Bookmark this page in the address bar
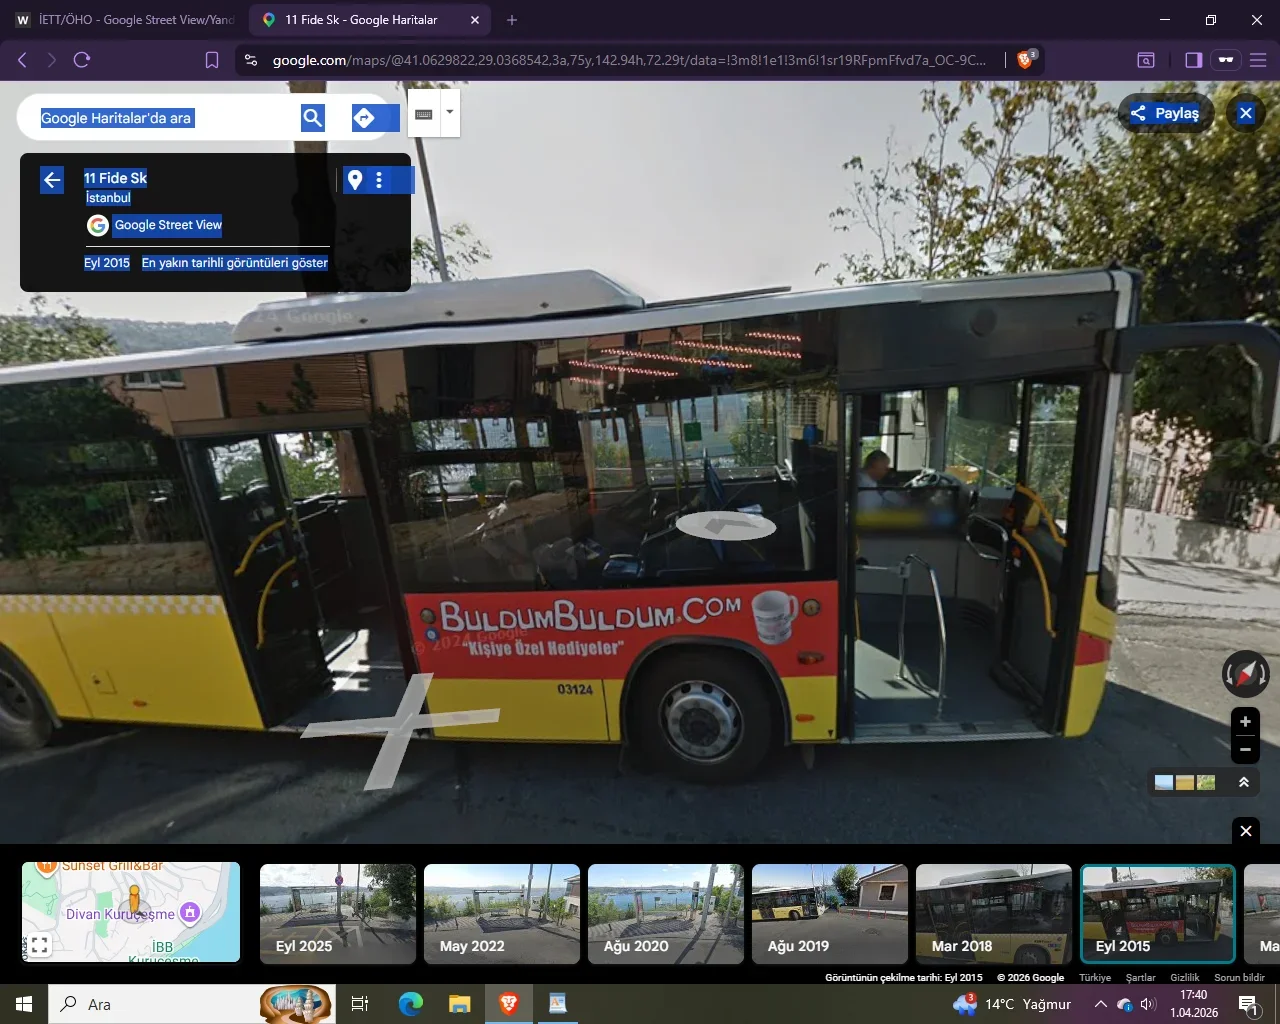1280x1024 pixels. coord(212,60)
